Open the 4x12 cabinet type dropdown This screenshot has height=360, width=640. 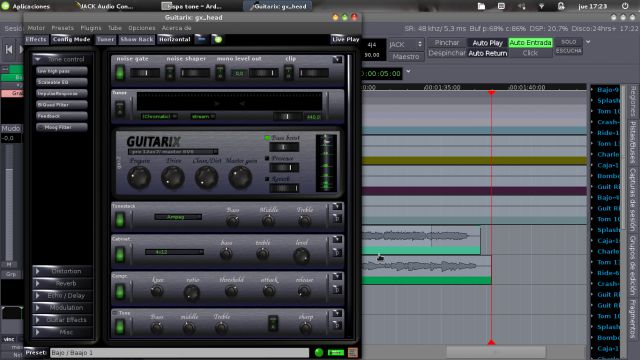(x=174, y=252)
